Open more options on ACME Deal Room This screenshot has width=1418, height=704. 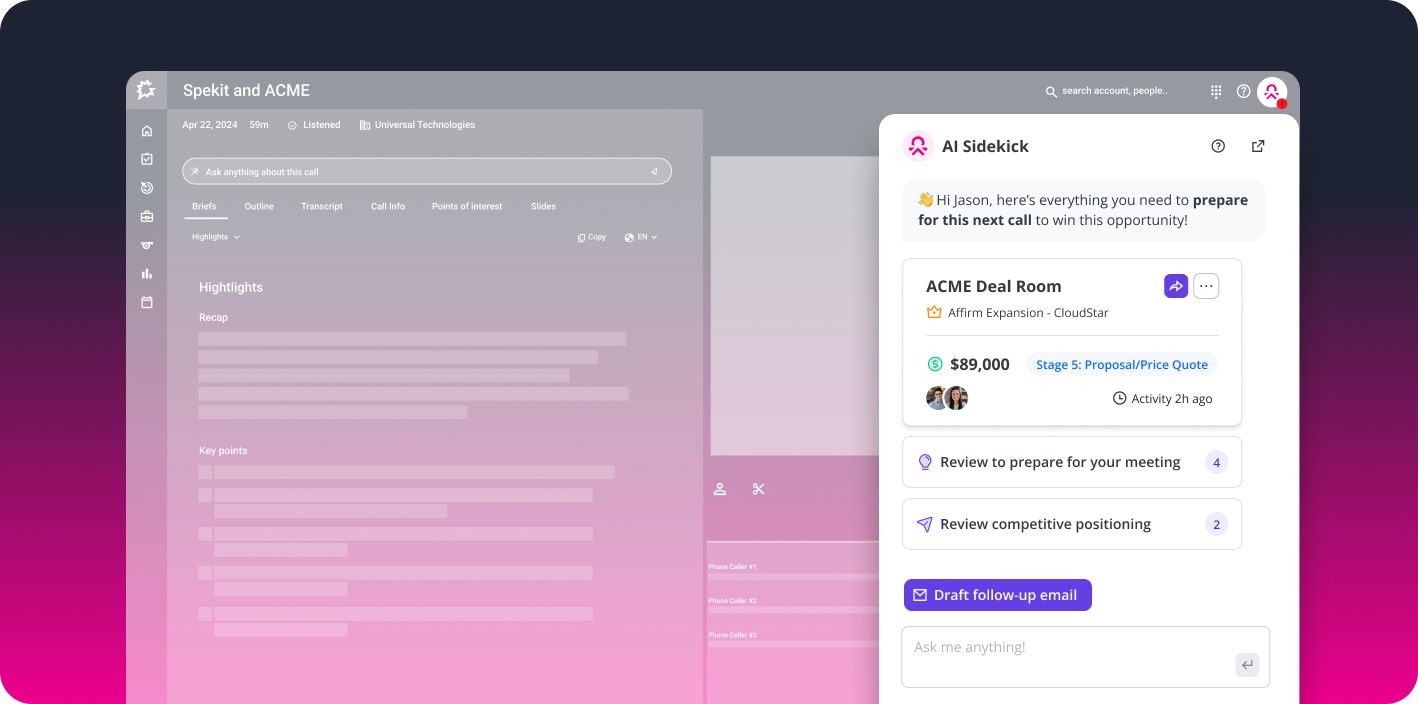pyautogui.click(x=1206, y=286)
